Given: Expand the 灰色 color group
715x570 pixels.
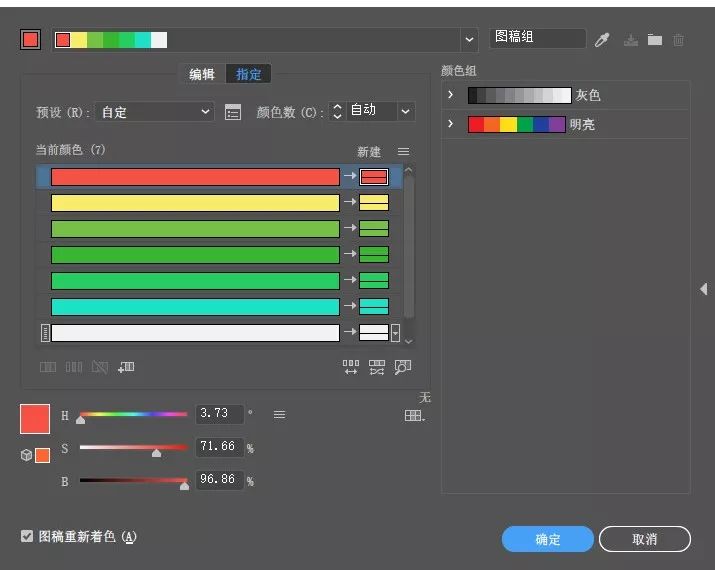Looking at the screenshot, I should click(451, 94).
